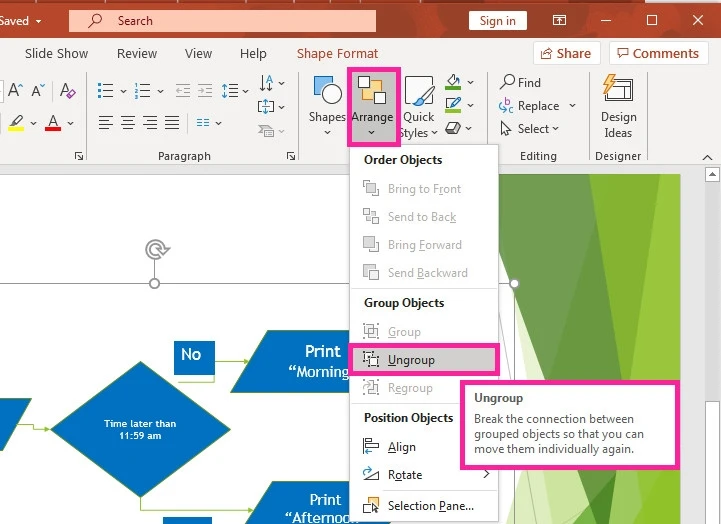
Task: Open Design Ideas pane
Action: click(x=618, y=107)
